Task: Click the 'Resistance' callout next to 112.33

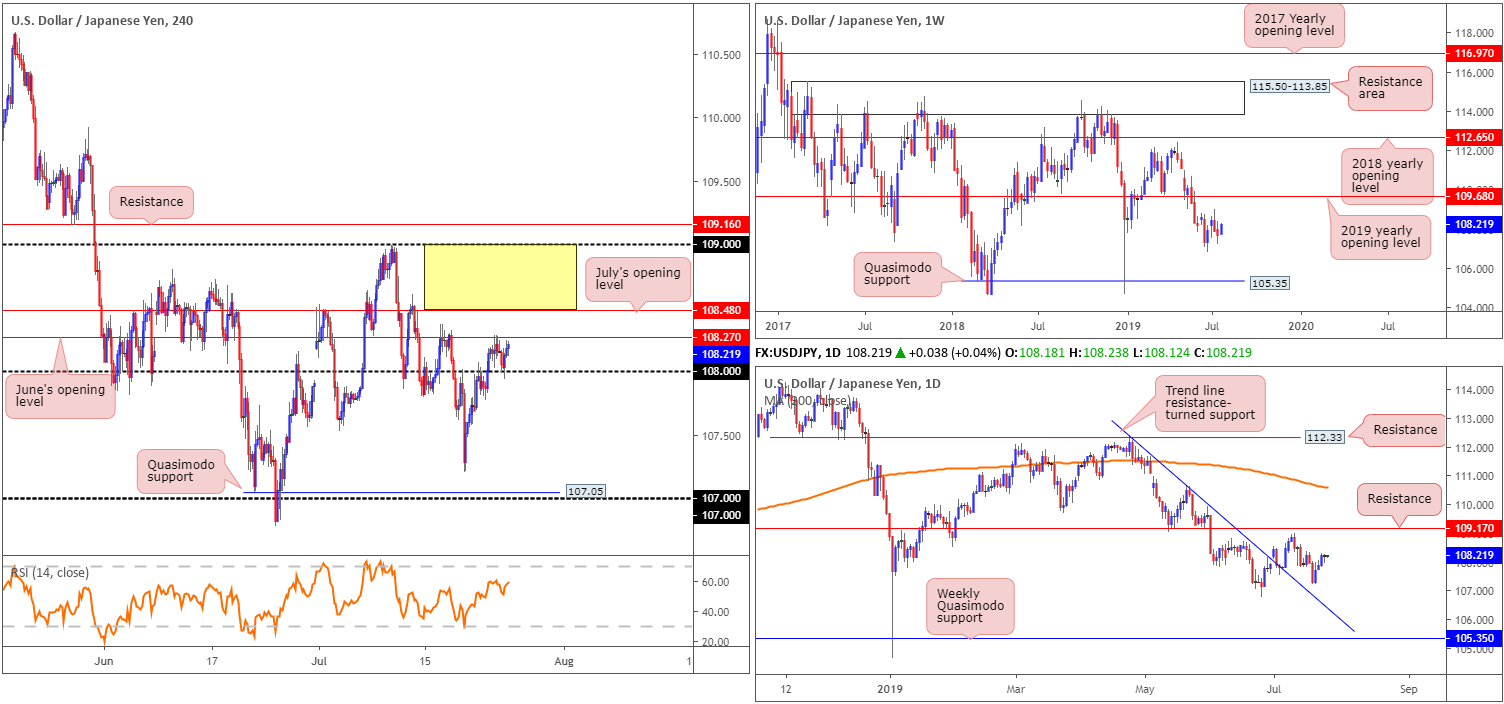Action: pos(1405,430)
